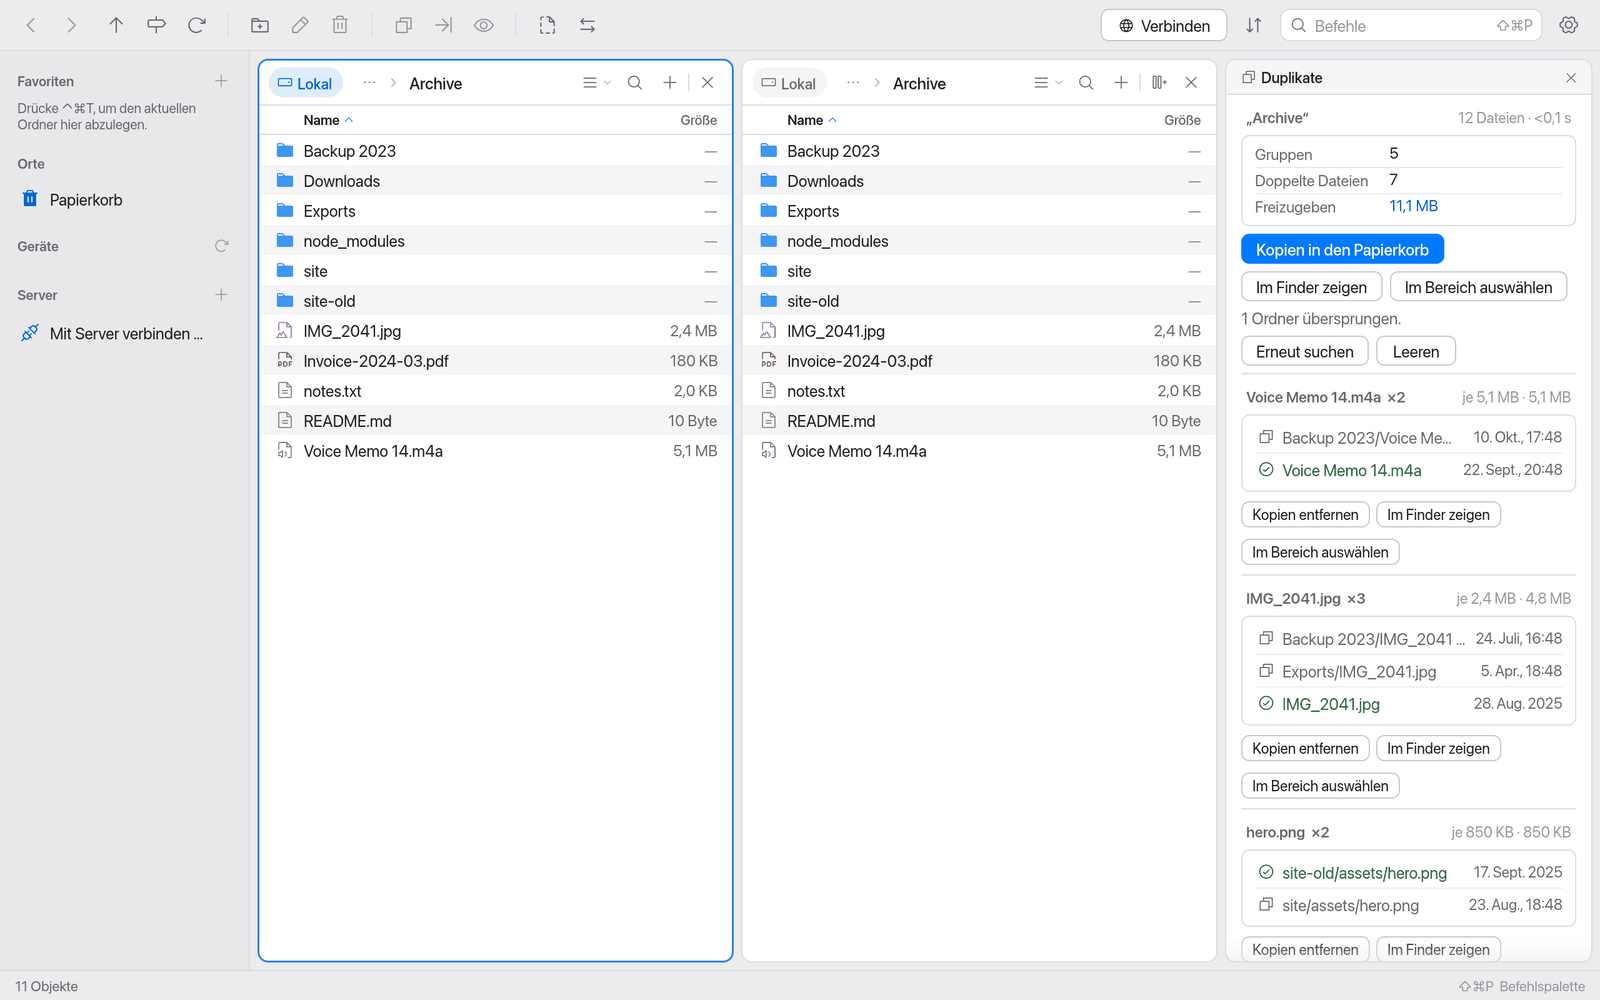The width and height of the screenshot is (1600, 1000).
Task: Add a server with the Server plus
Action: pyautogui.click(x=221, y=295)
